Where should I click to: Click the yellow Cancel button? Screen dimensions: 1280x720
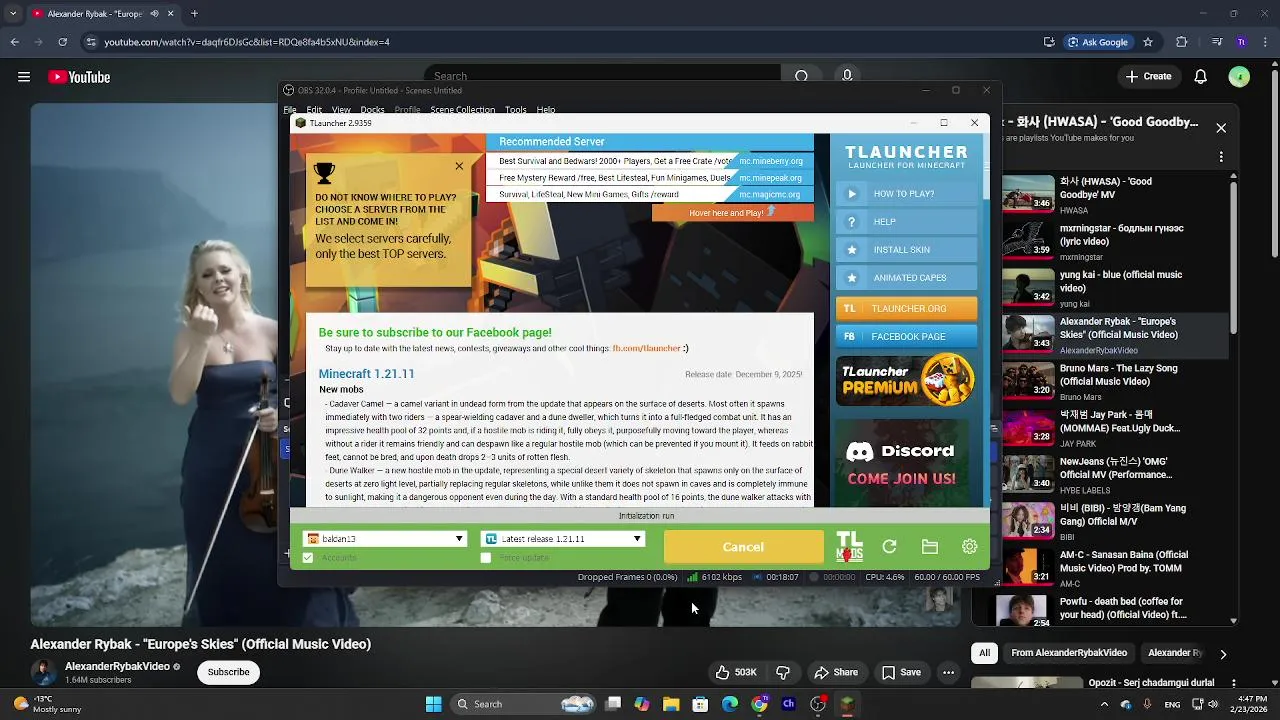[743, 547]
